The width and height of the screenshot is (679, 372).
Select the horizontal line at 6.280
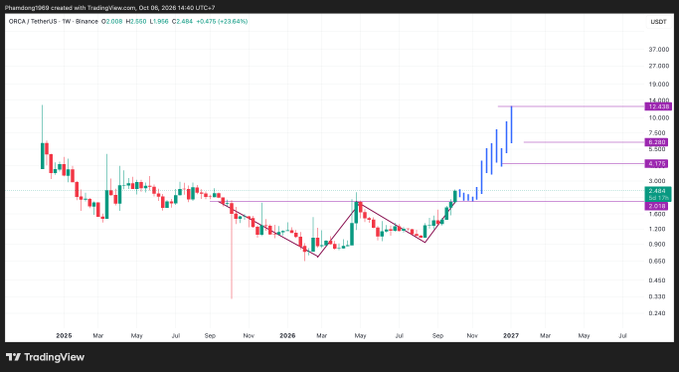tap(584, 142)
